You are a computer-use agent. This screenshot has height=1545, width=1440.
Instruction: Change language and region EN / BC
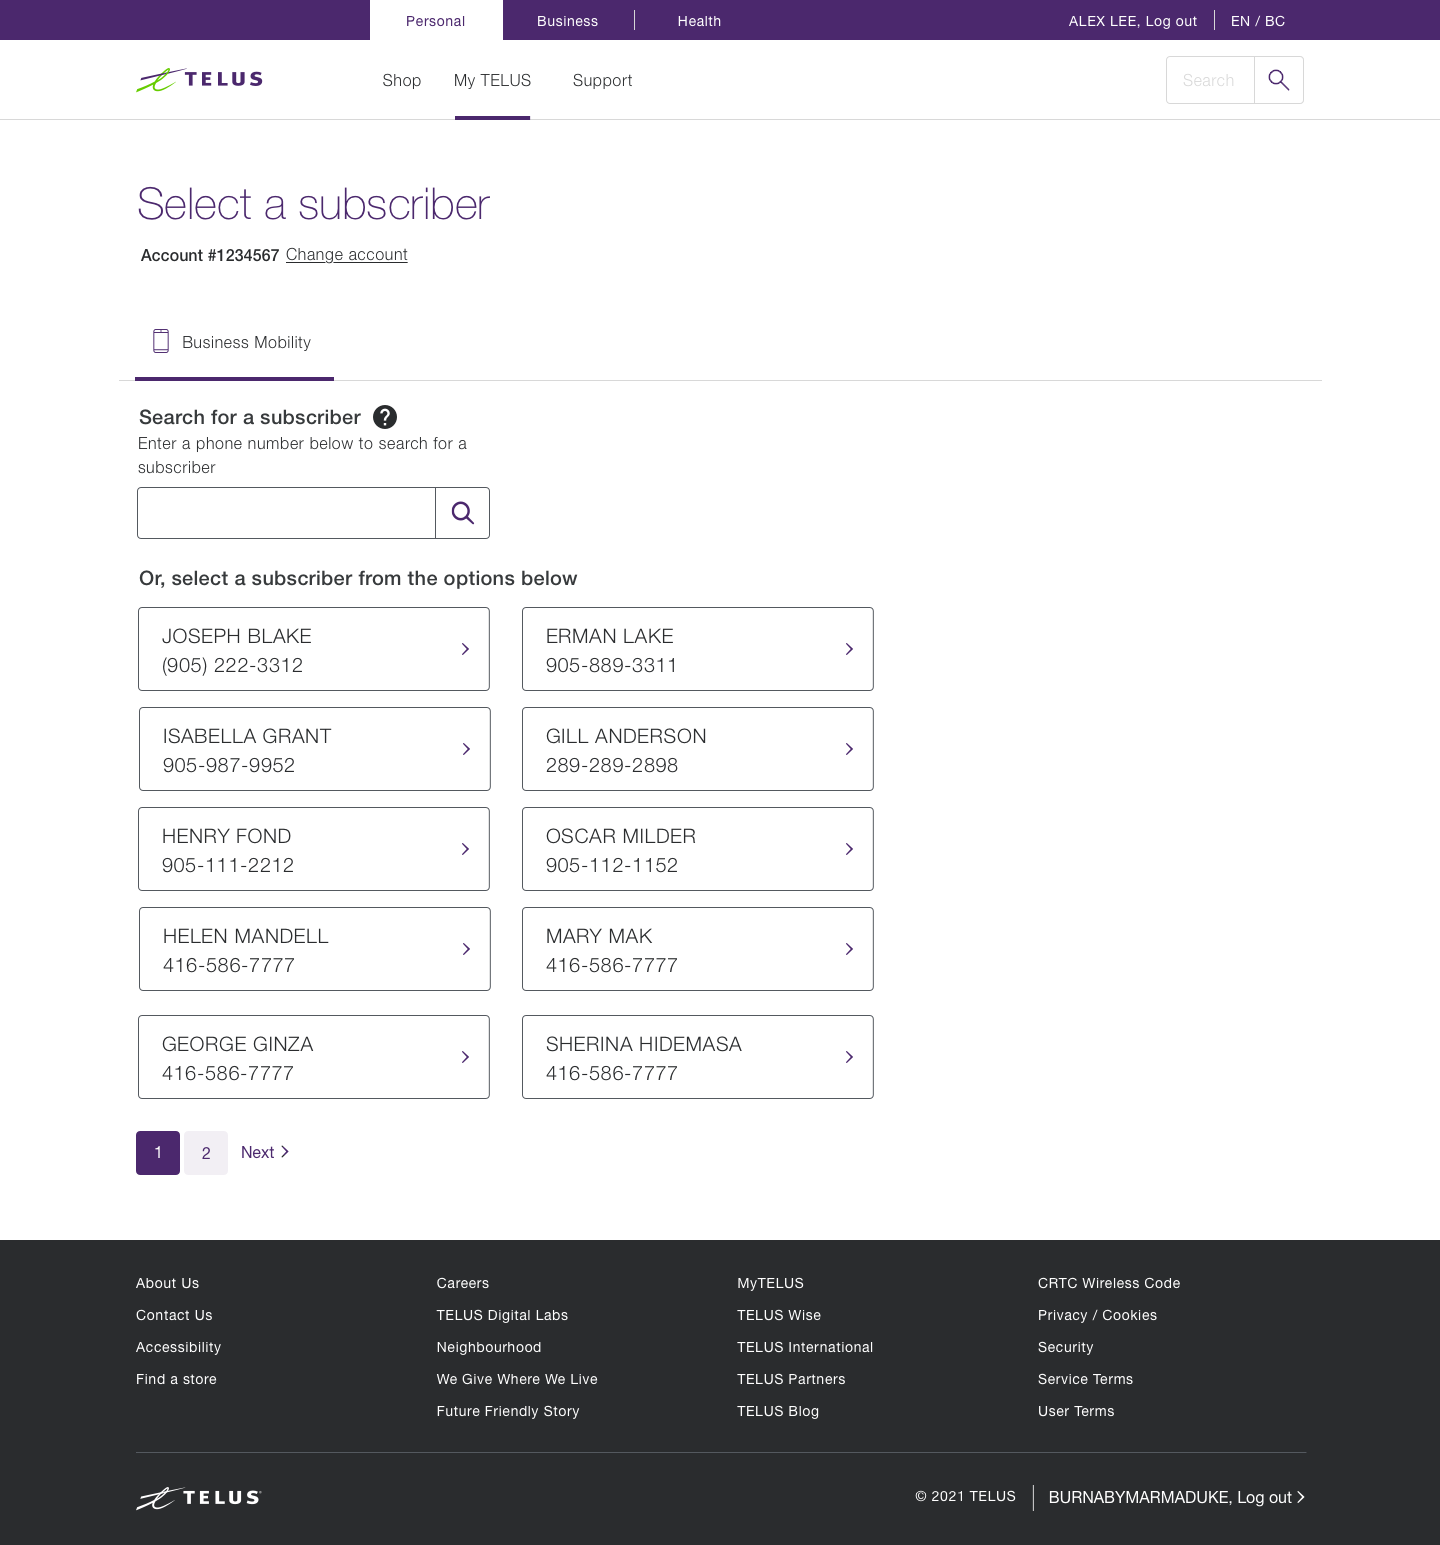click(x=1258, y=21)
